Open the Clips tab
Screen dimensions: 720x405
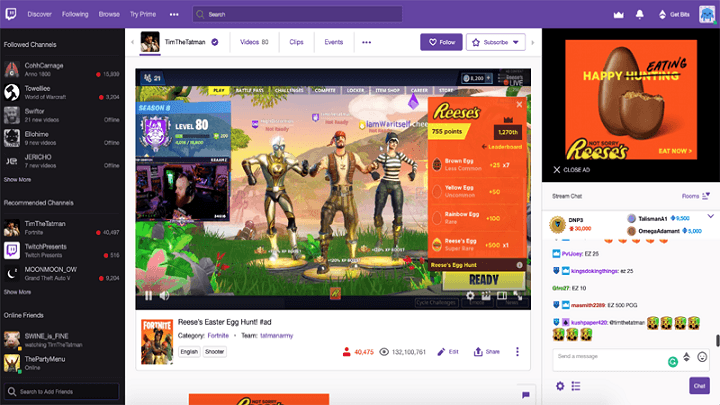click(296, 42)
